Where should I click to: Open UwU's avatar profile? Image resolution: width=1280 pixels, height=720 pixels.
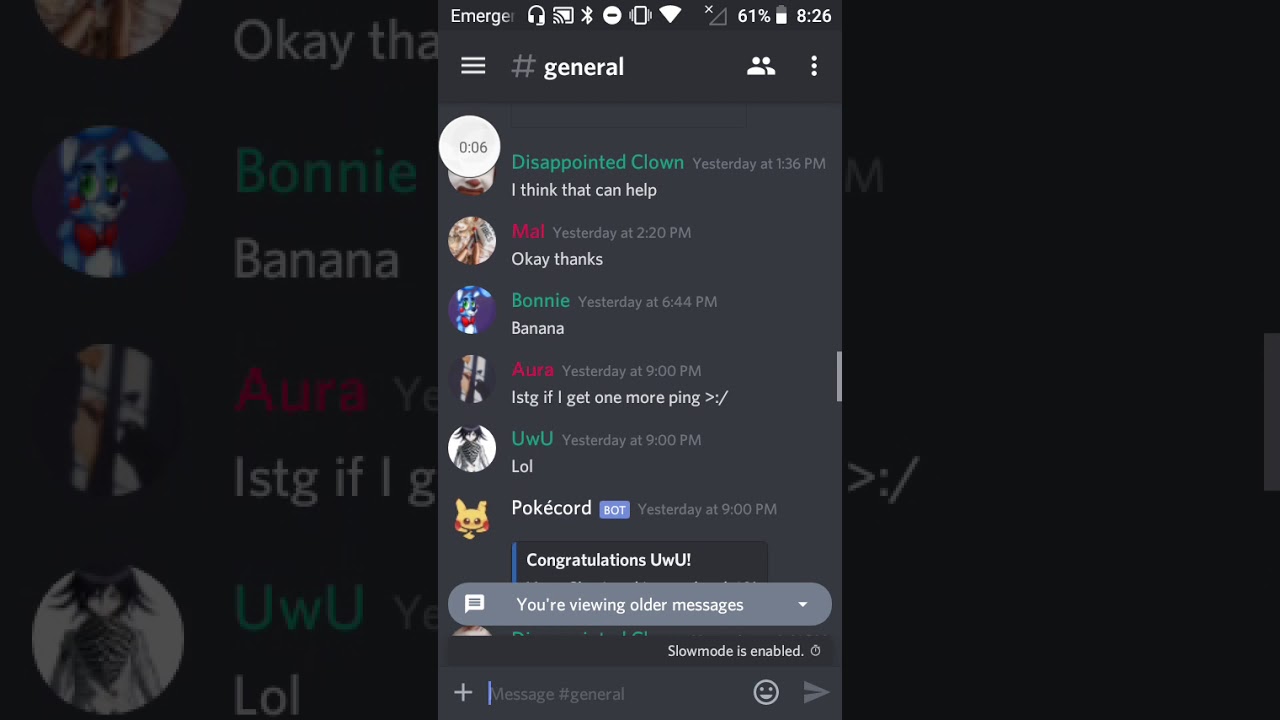click(x=471, y=448)
